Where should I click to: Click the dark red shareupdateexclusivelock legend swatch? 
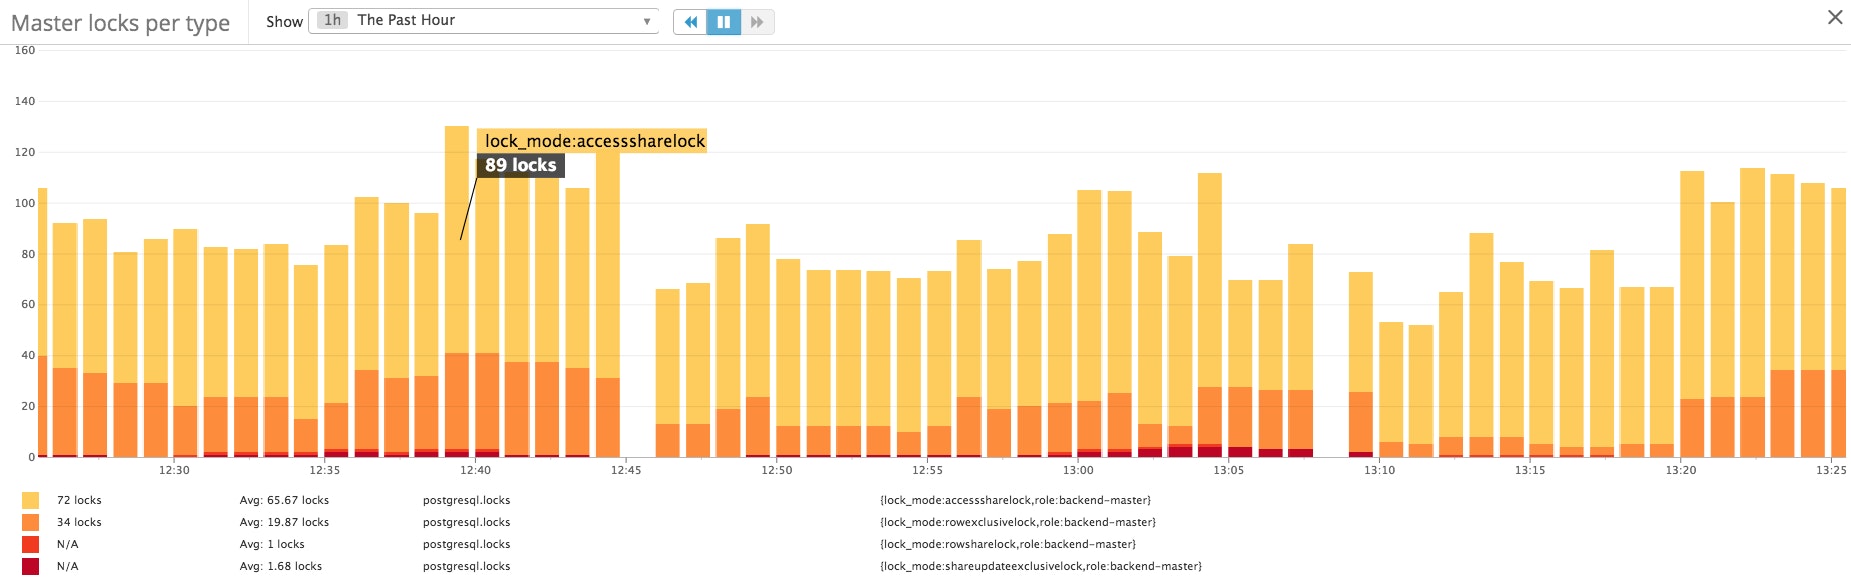(x=31, y=566)
